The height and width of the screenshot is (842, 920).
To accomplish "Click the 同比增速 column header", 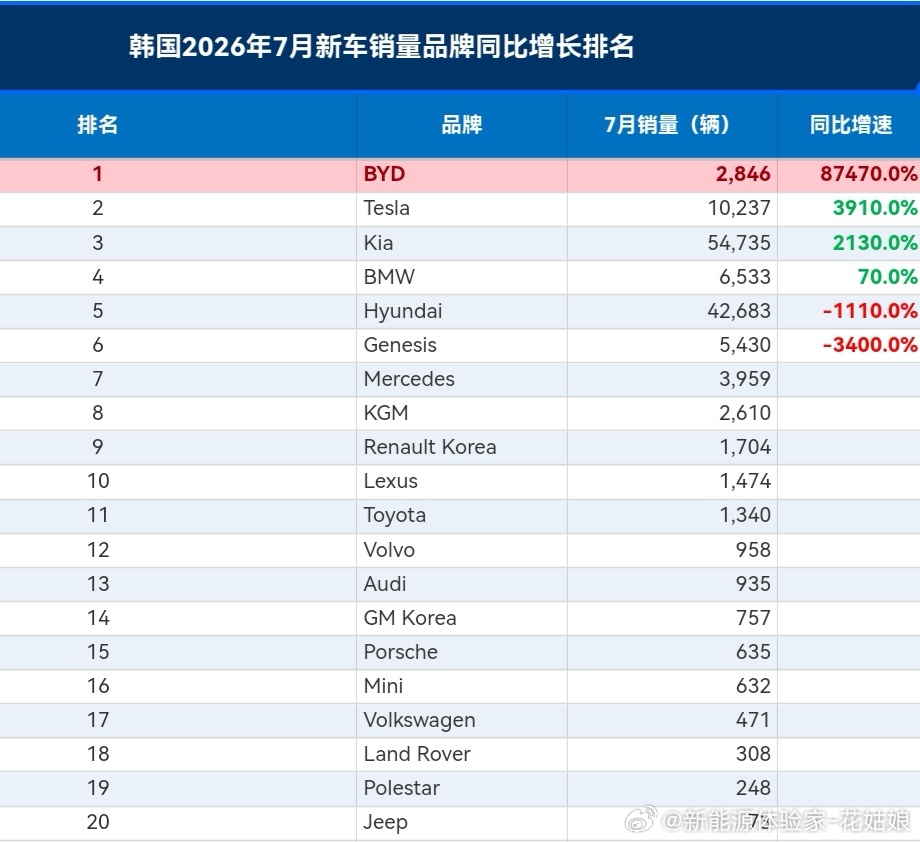I will pyautogui.click(x=851, y=125).
